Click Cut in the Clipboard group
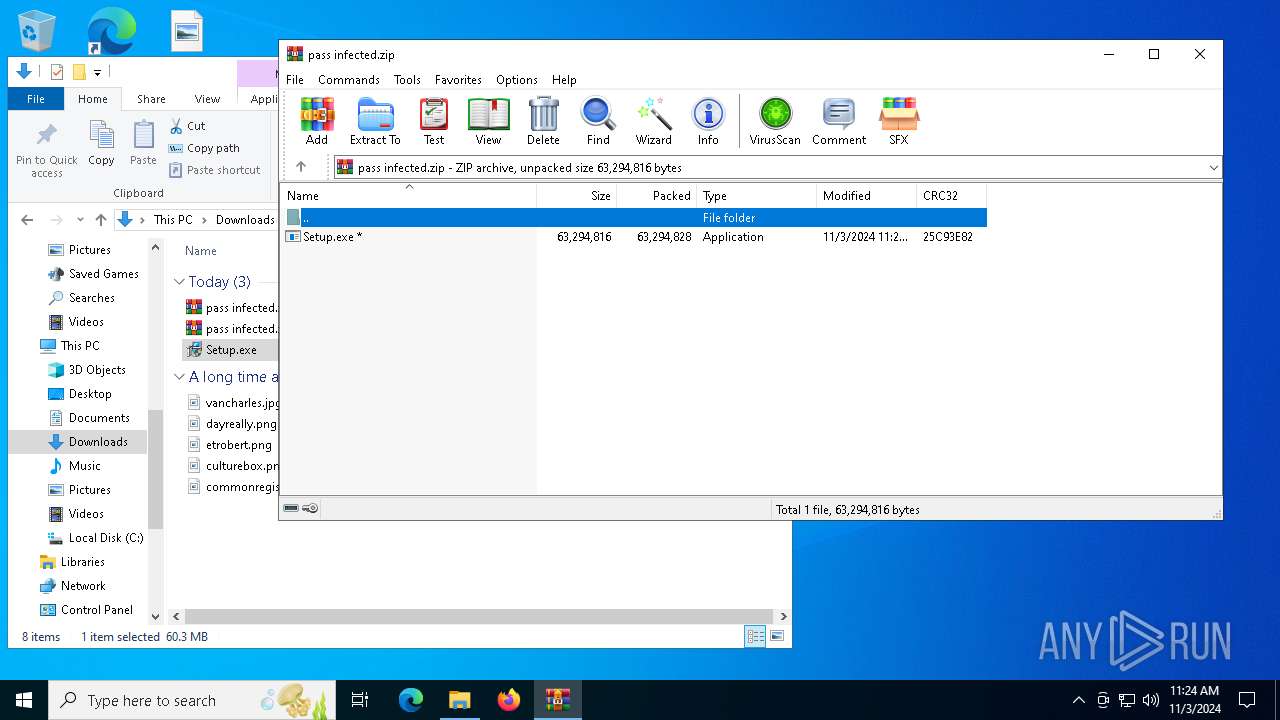 187,126
